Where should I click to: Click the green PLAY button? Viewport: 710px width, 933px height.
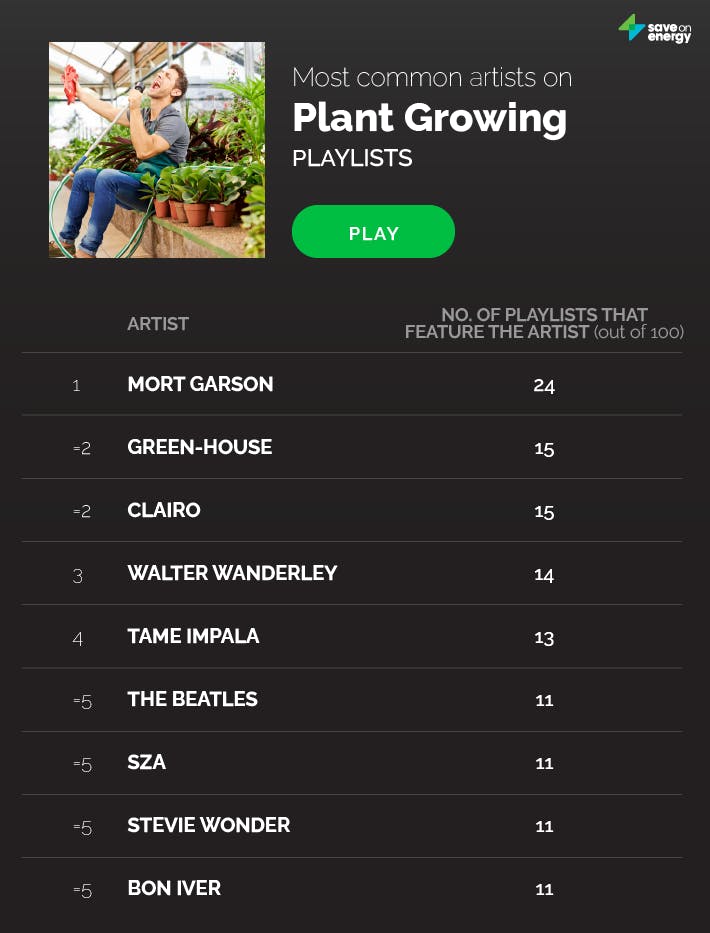click(373, 232)
